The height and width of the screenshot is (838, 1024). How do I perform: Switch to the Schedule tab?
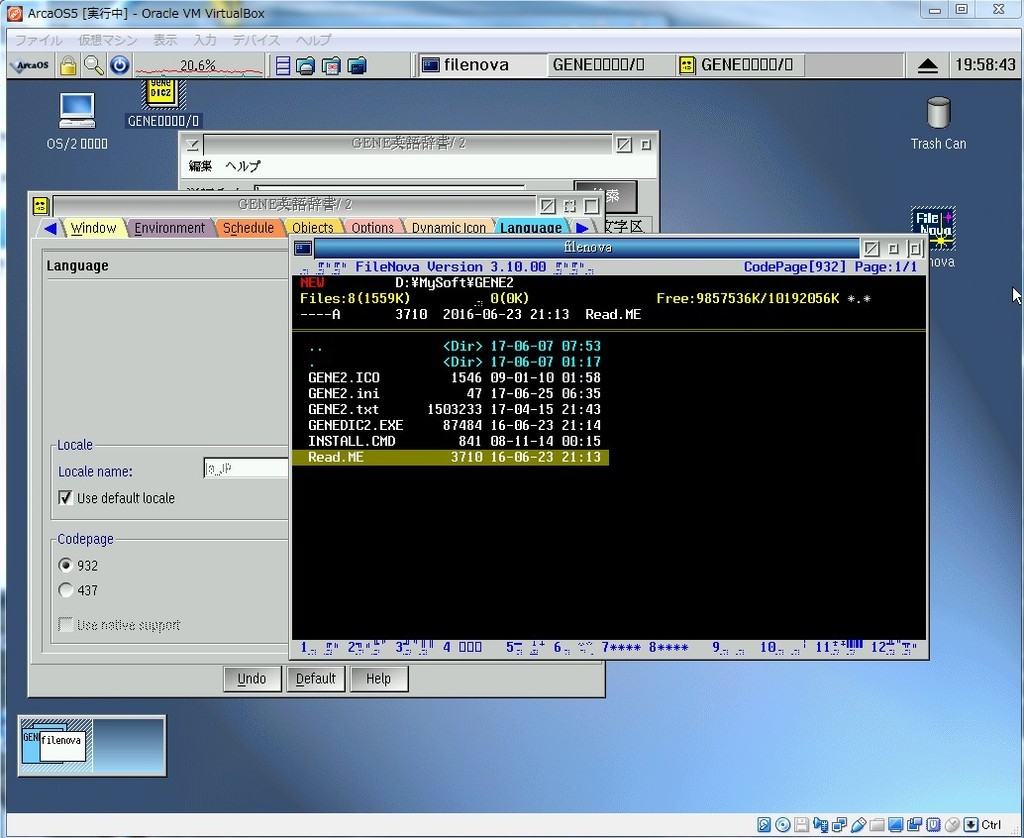[x=249, y=228]
